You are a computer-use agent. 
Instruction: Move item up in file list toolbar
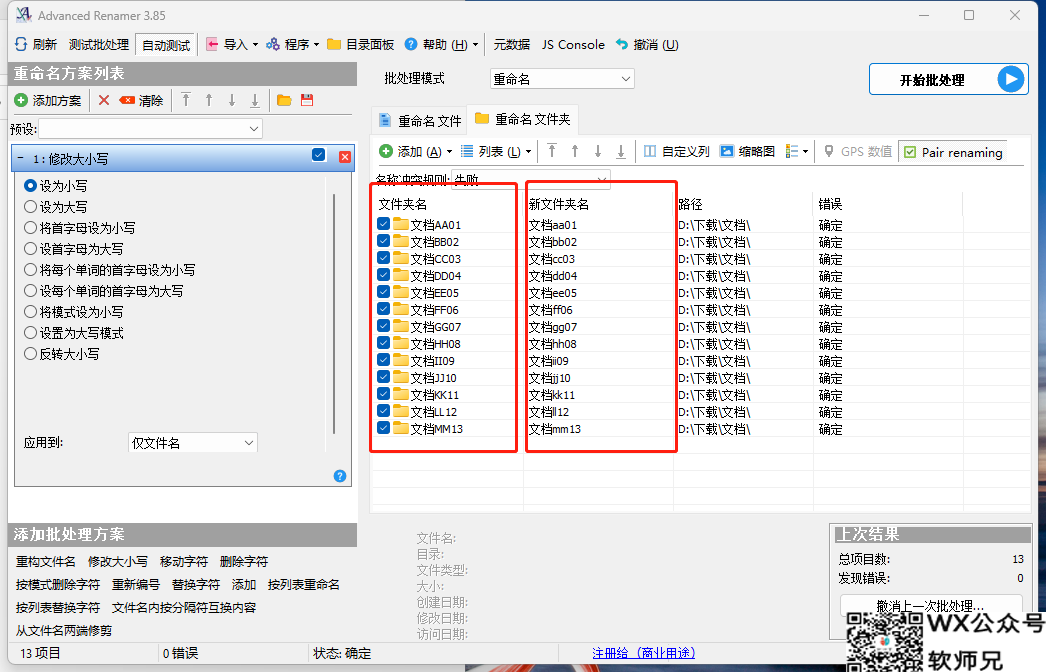[575, 151]
